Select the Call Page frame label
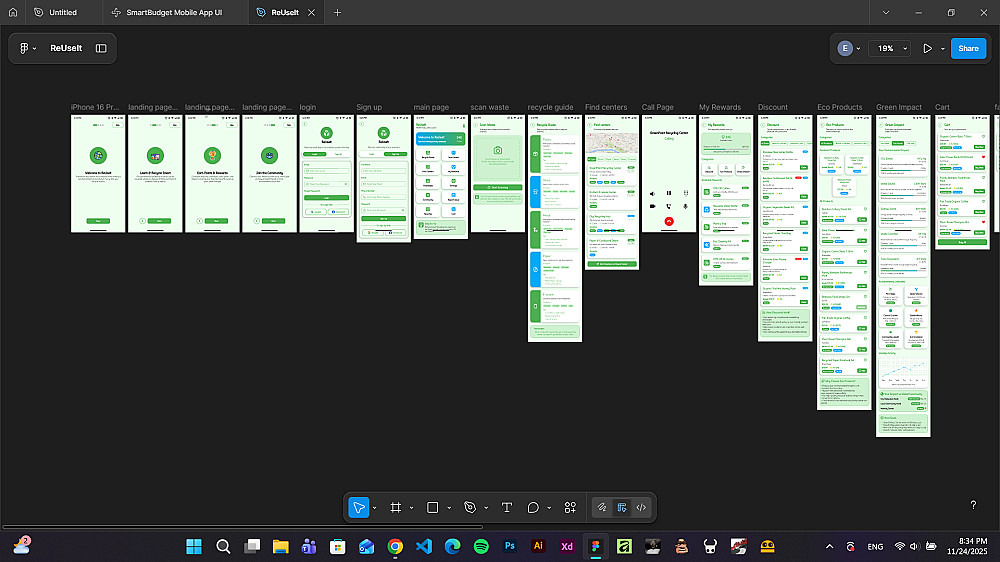Screen dimensions: 1000x562 pyautogui.click(x=658, y=107)
